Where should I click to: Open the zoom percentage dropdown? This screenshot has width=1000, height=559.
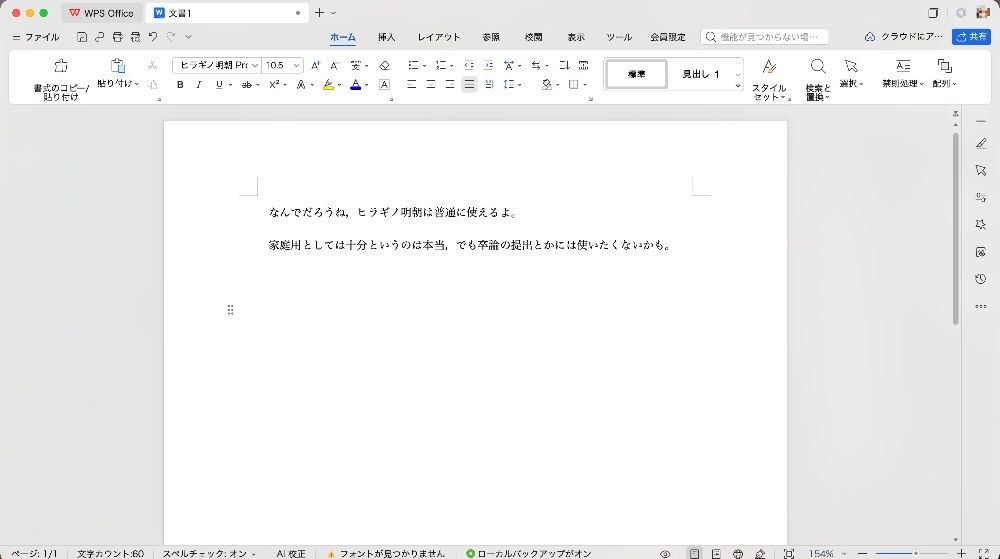[844, 554]
